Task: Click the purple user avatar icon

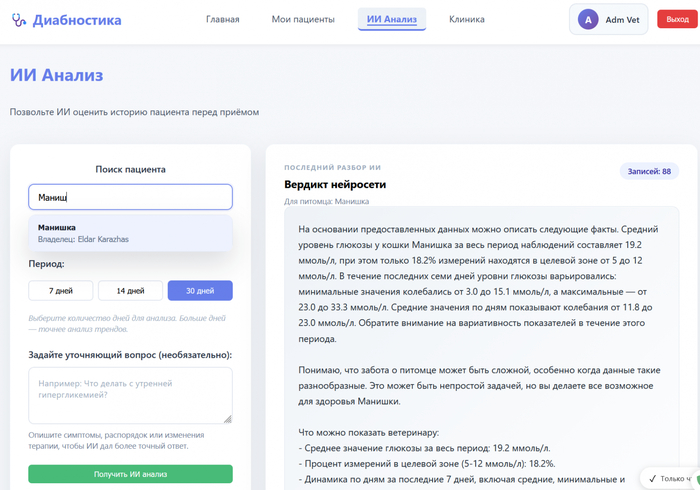Action: pos(589,19)
